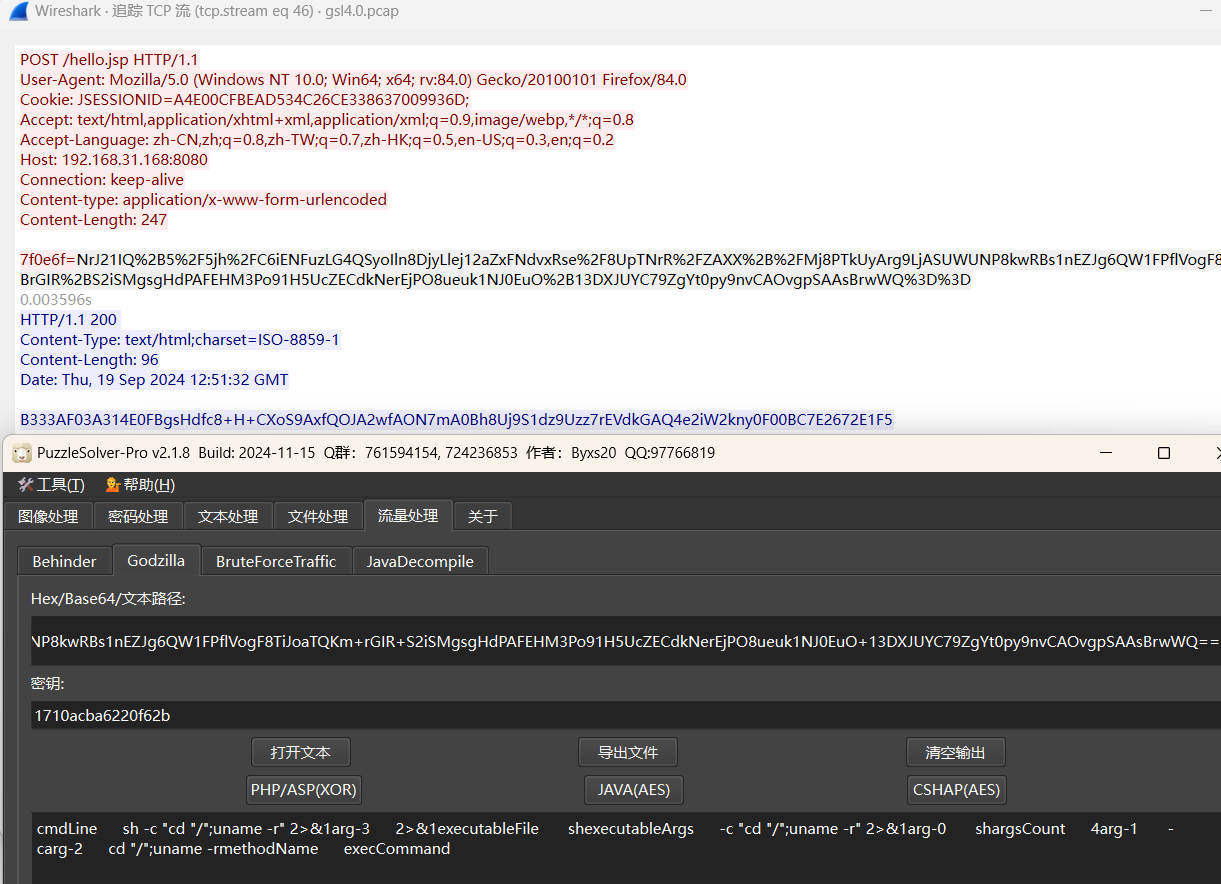Decrypt using the PHP/ASP(XOR) button

tap(304, 789)
